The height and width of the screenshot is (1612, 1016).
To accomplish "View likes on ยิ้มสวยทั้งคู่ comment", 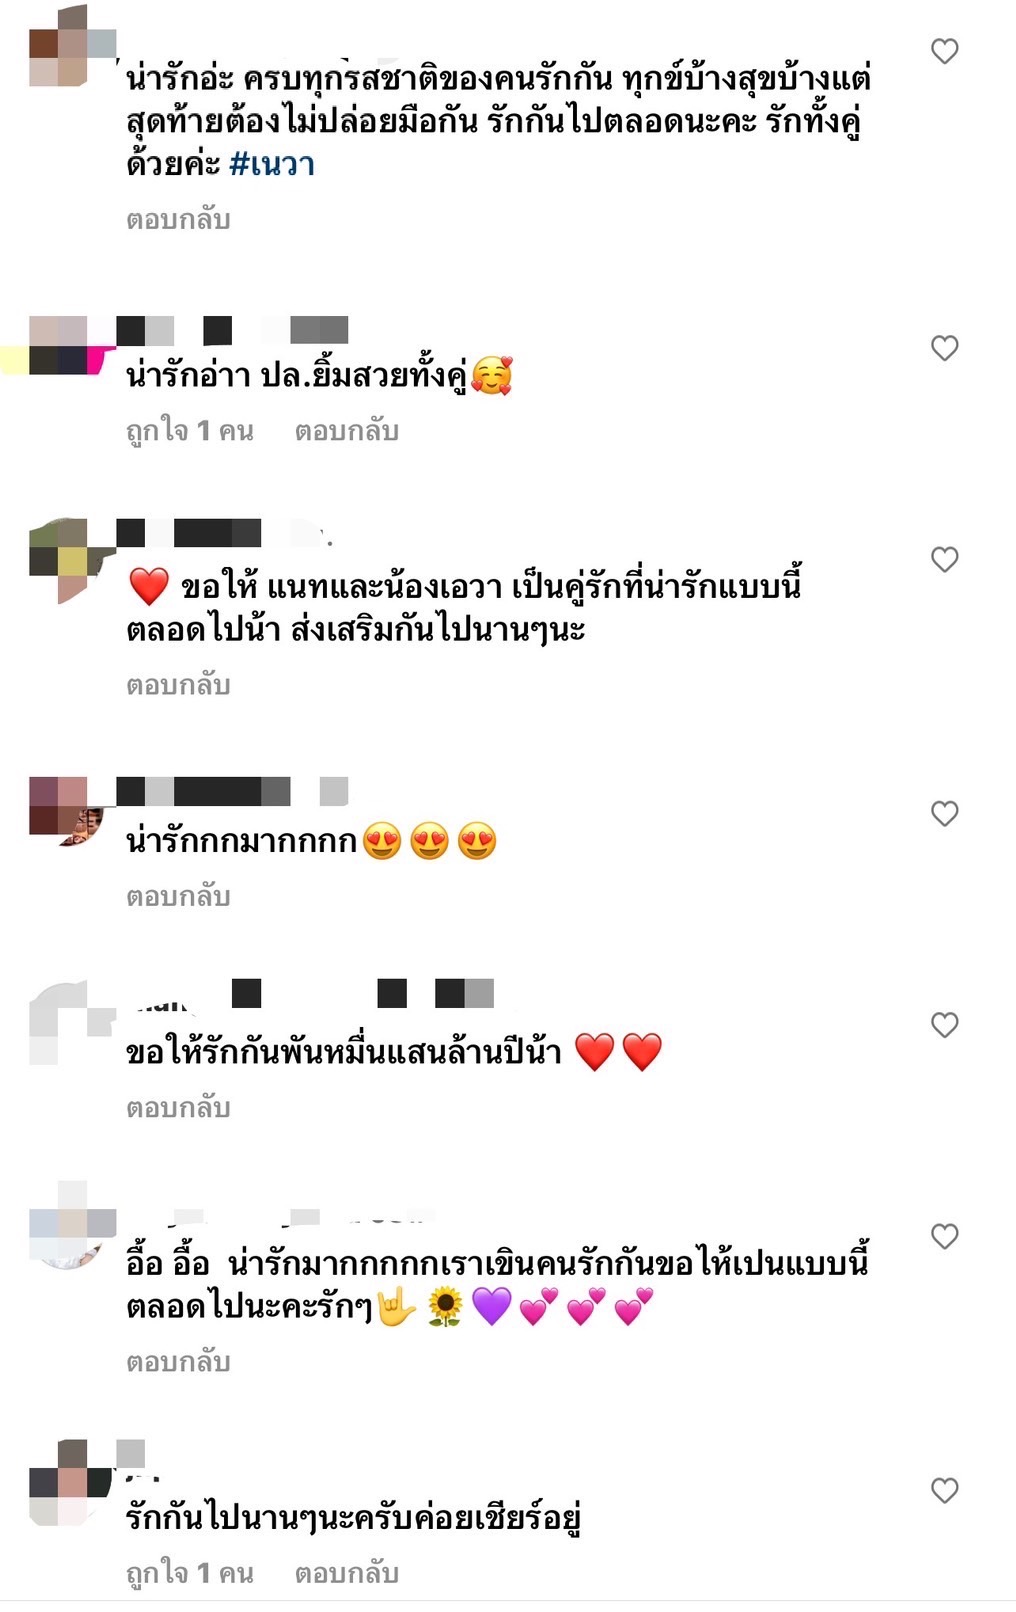I will coord(190,431).
